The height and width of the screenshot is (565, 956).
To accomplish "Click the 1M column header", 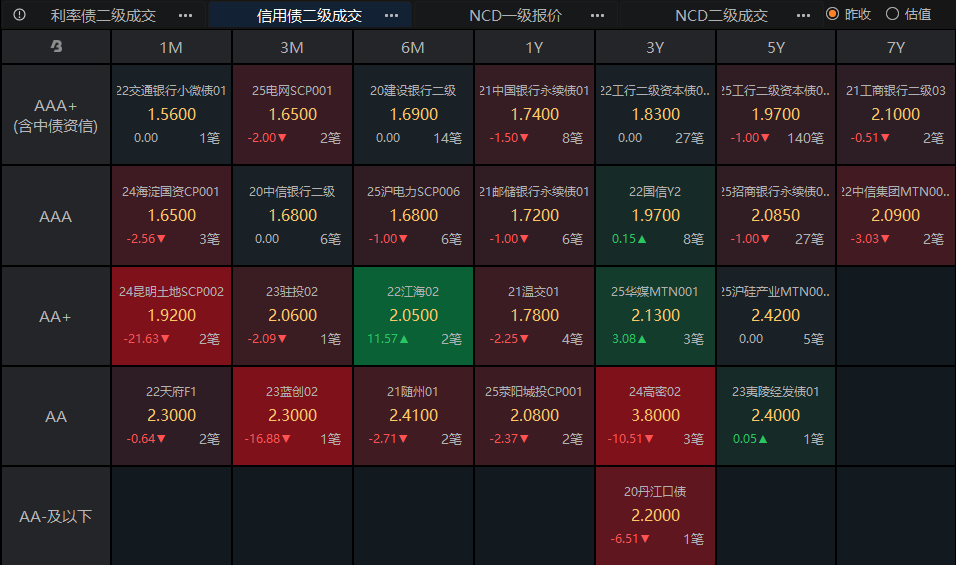I will (171, 47).
